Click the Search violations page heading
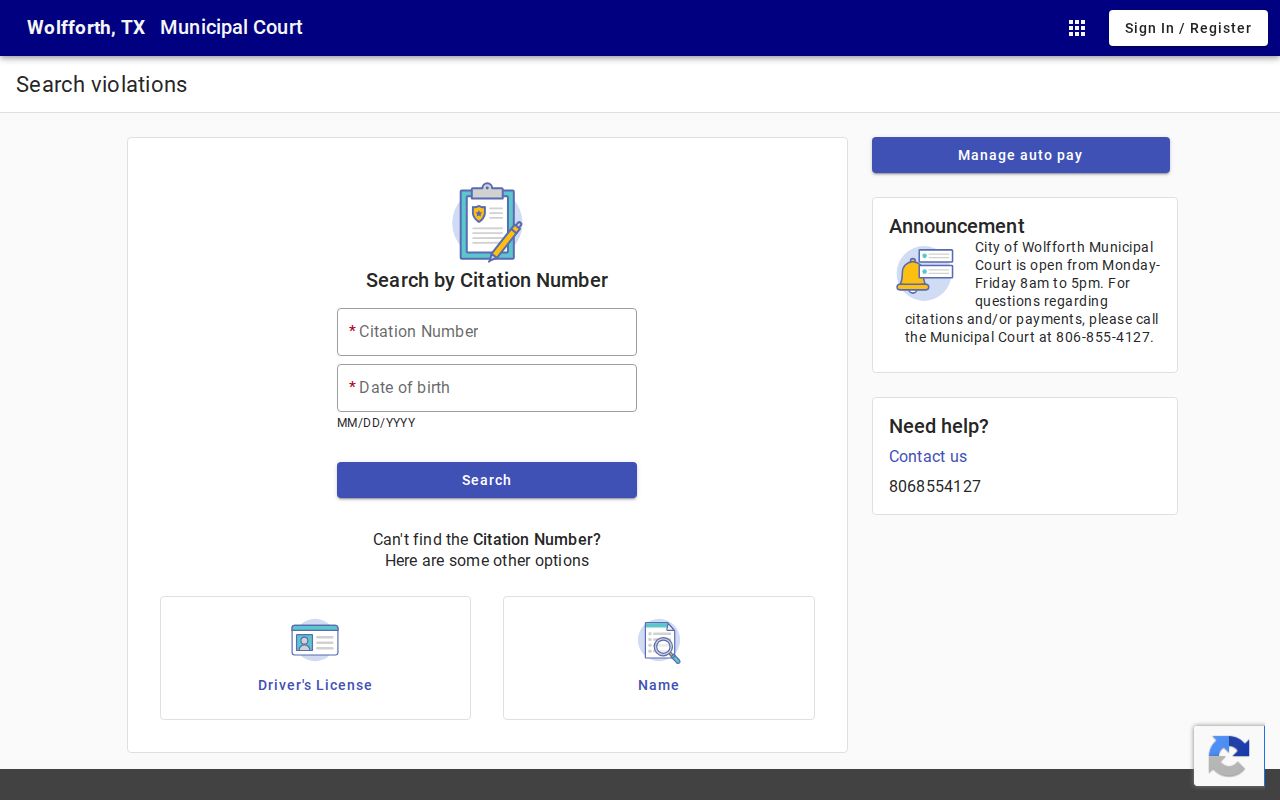This screenshot has height=800, width=1280. coord(102,84)
